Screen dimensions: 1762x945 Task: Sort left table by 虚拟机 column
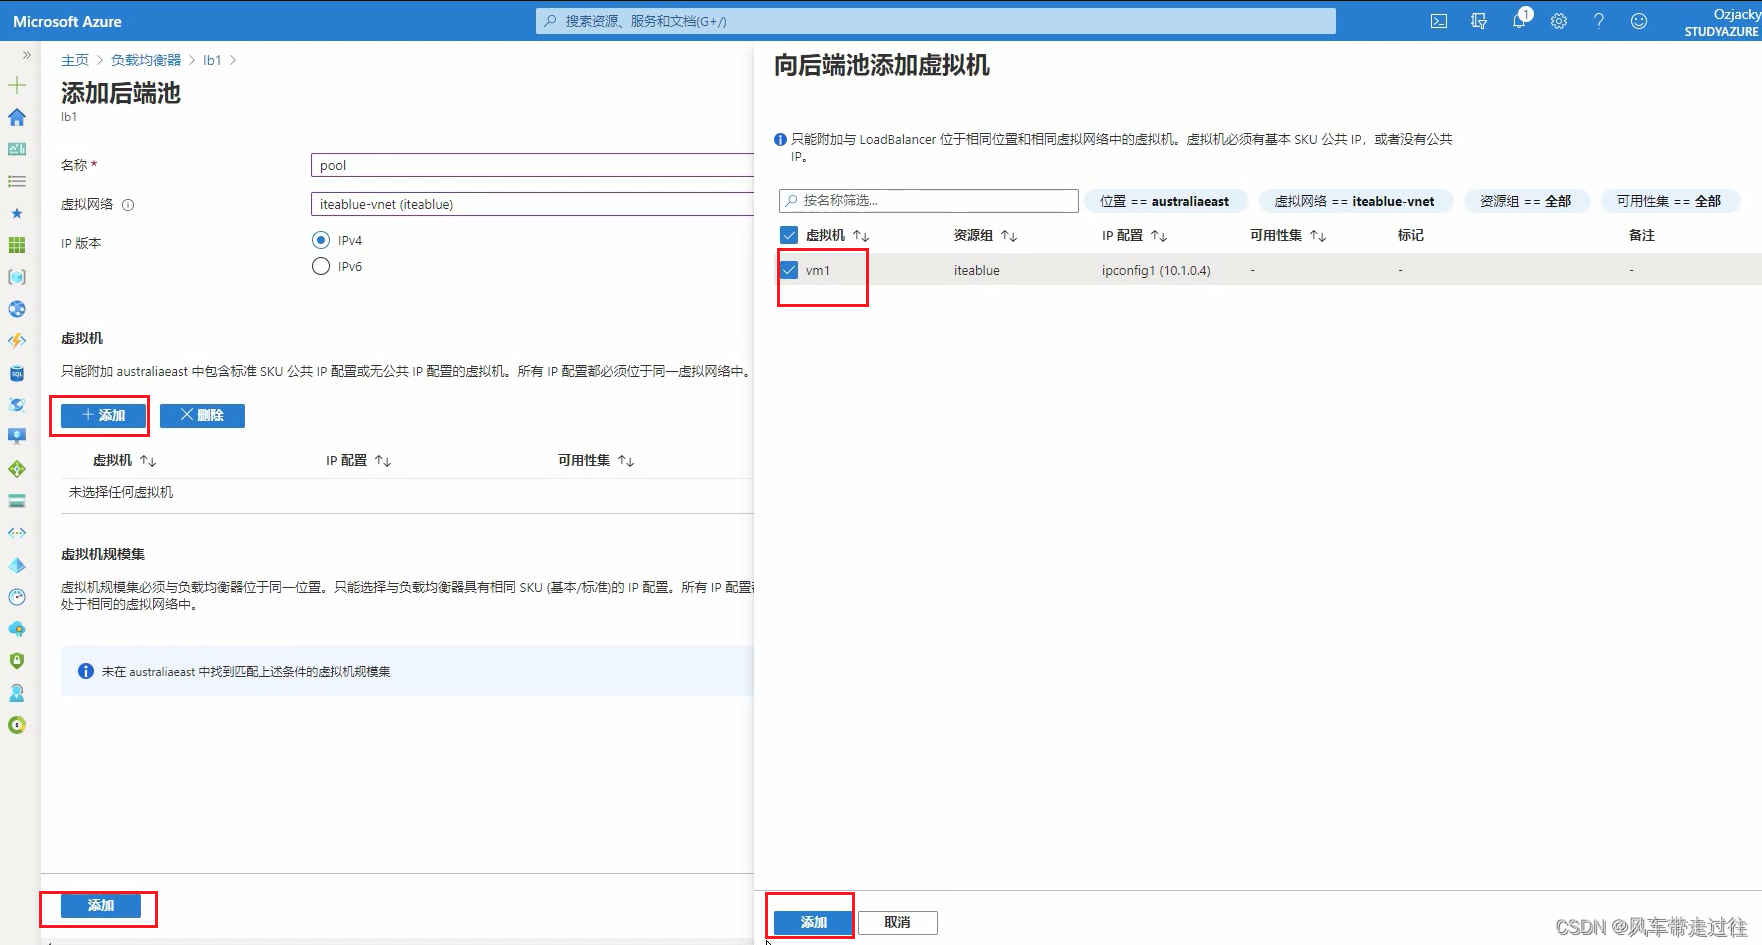(x=124, y=460)
